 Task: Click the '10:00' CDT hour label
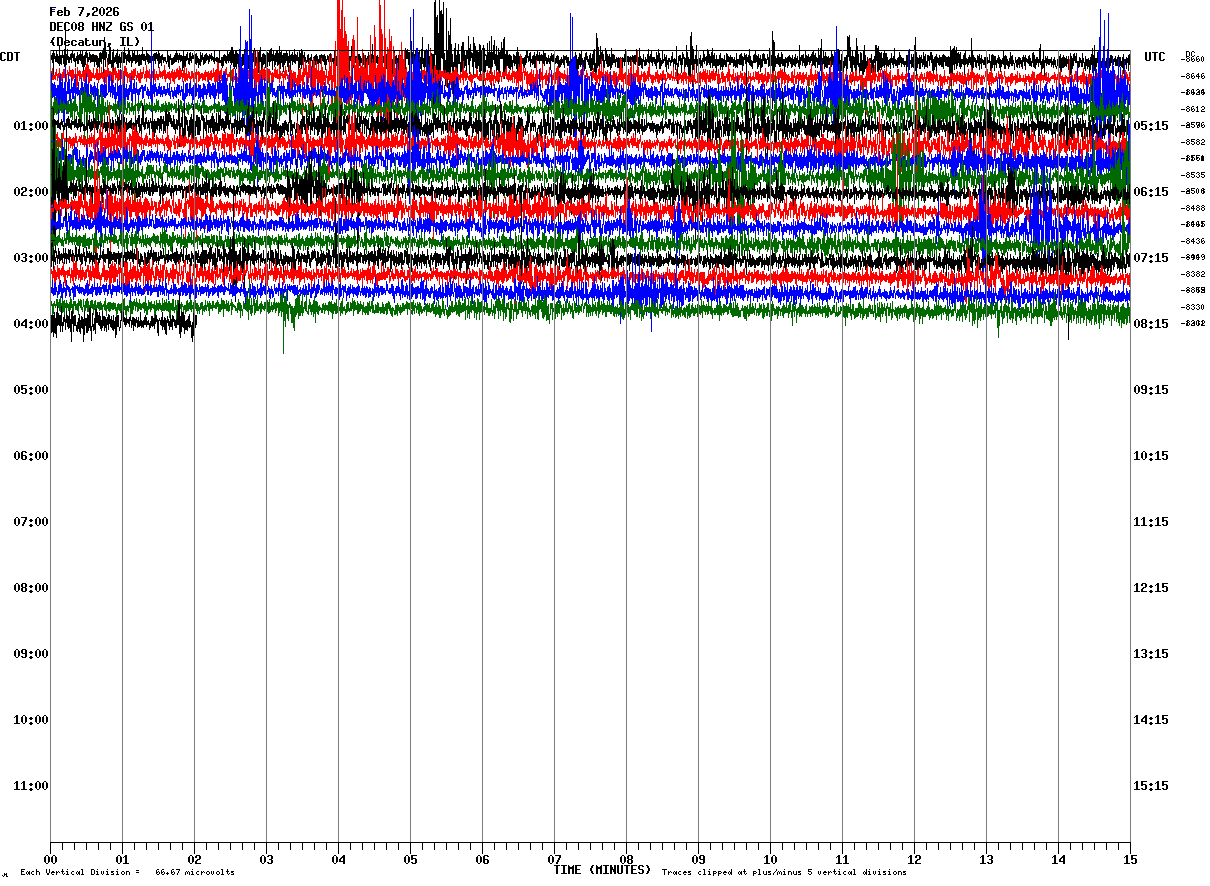[31, 720]
